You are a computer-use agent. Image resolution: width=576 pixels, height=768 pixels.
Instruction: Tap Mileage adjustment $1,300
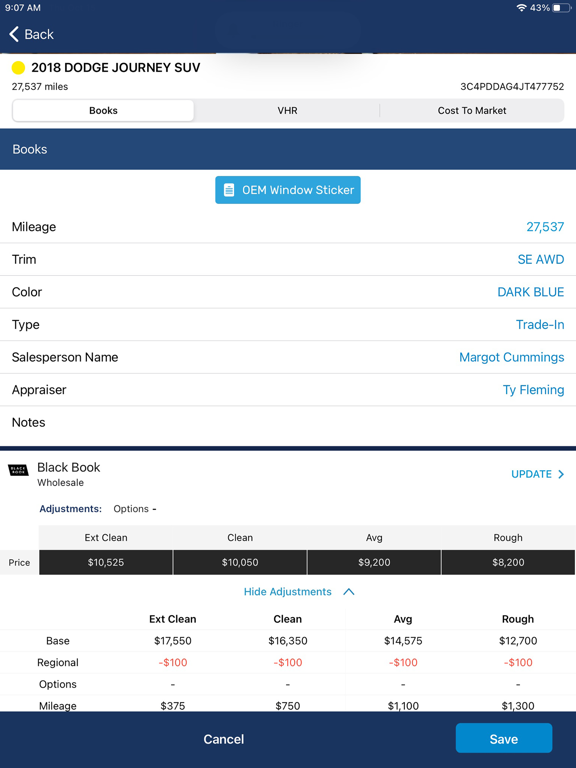518,706
